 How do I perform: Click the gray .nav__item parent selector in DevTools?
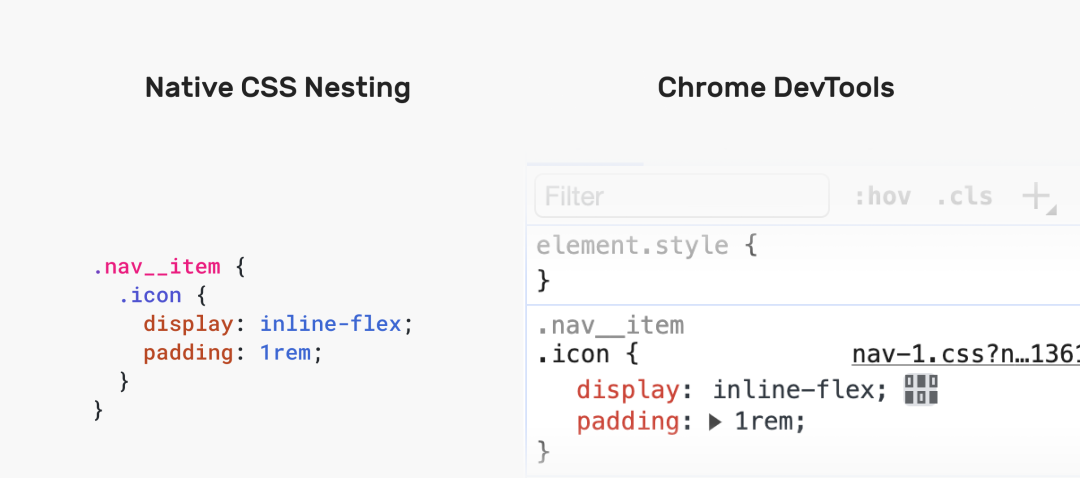pyautogui.click(x=610, y=325)
